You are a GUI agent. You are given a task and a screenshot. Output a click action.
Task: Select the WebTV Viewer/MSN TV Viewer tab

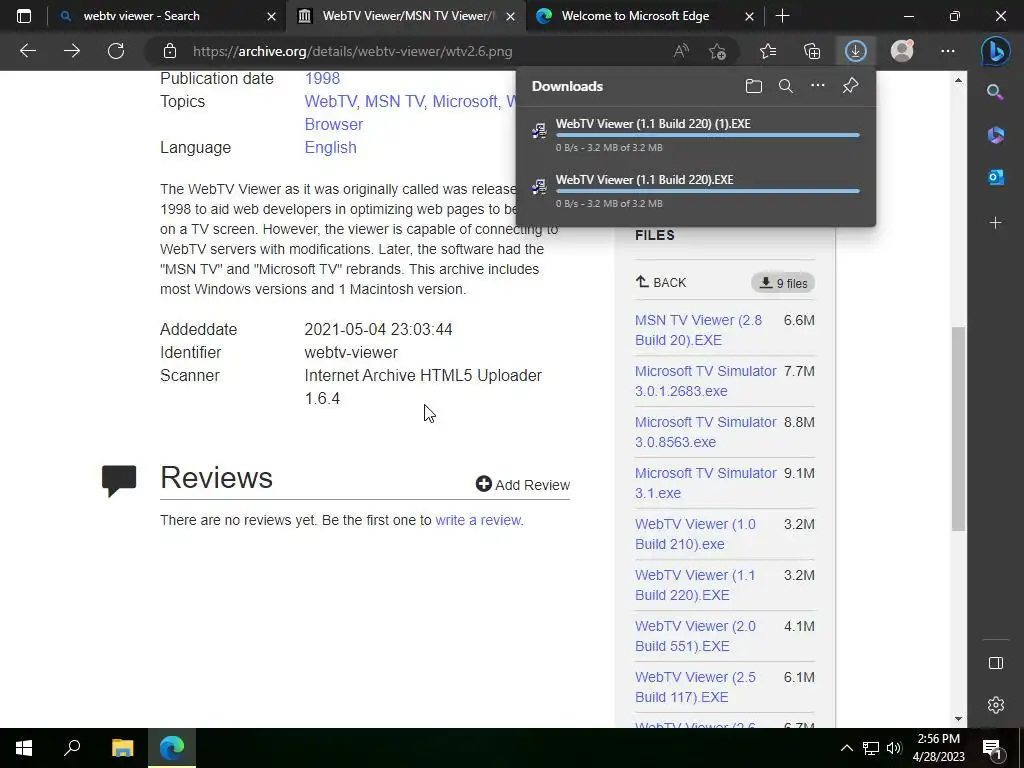tap(405, 16)
